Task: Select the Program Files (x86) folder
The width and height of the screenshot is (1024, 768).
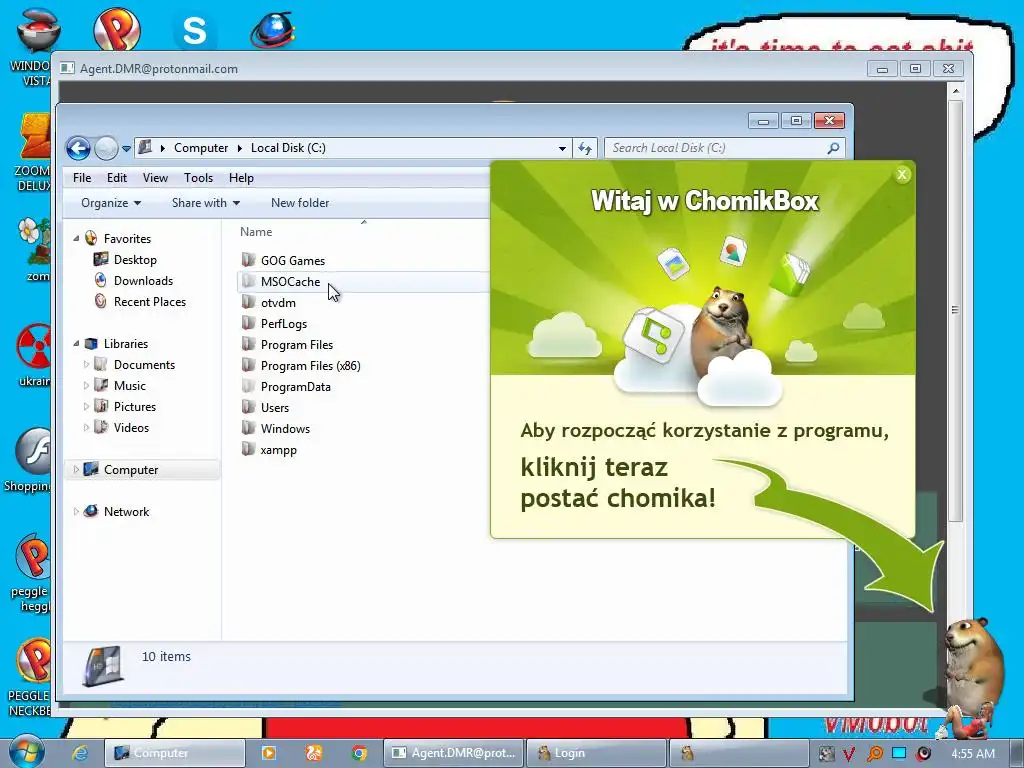Action: (310, 366)
